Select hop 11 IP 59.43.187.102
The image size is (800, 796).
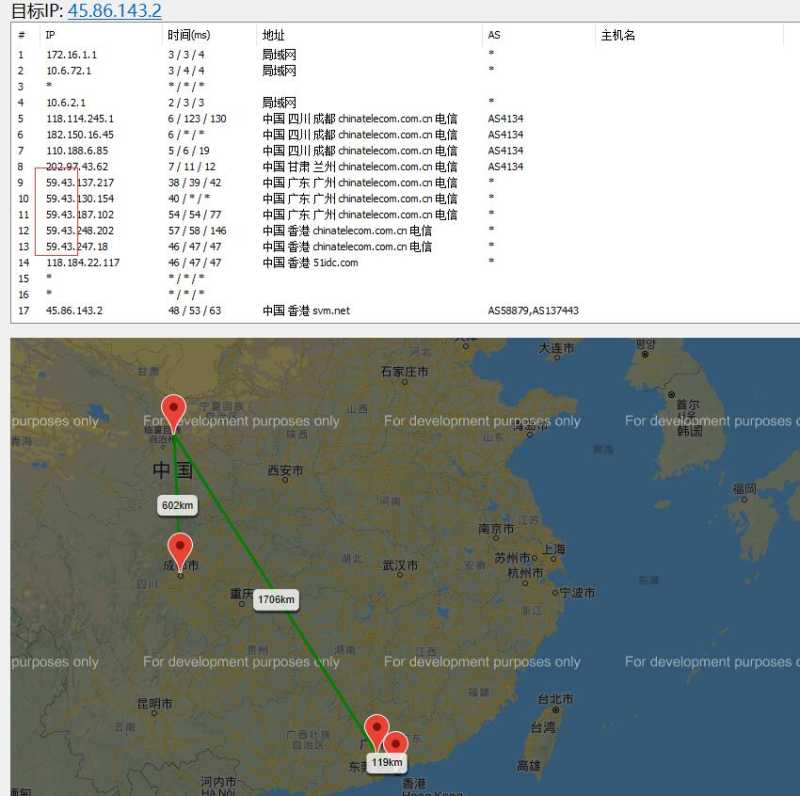click(80, 214)
